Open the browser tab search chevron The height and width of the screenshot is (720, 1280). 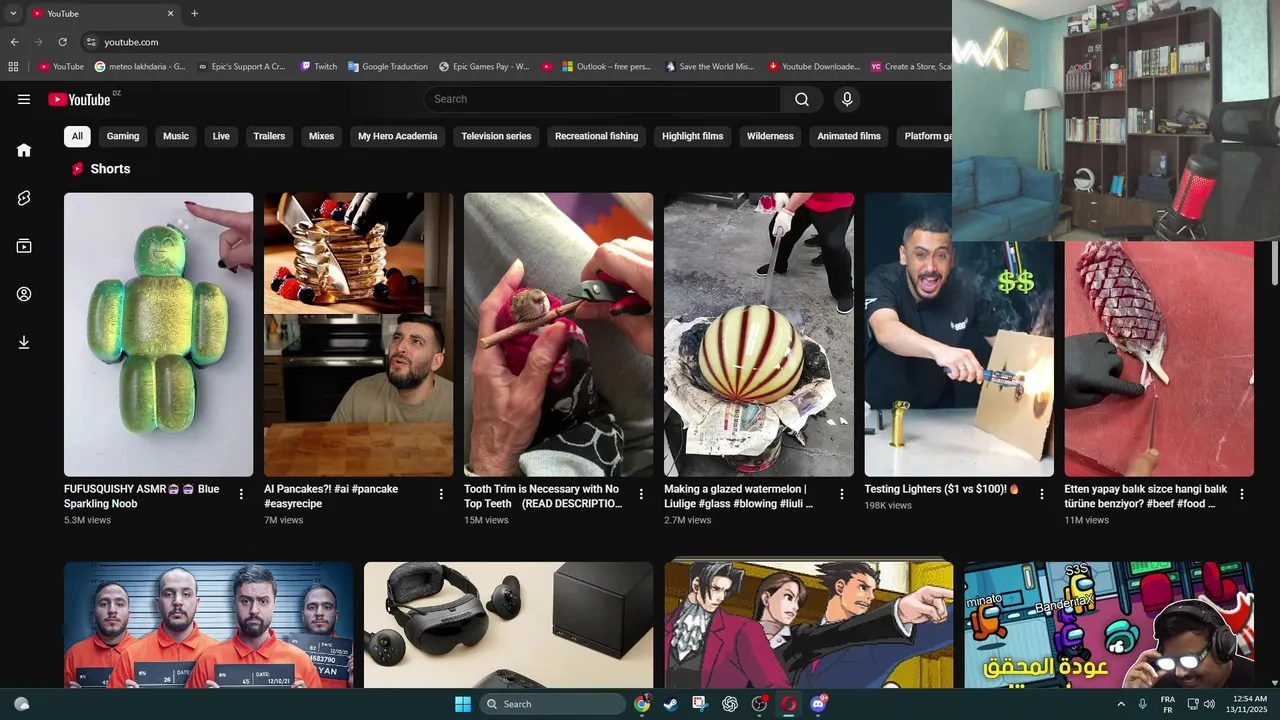pos(13,14)
